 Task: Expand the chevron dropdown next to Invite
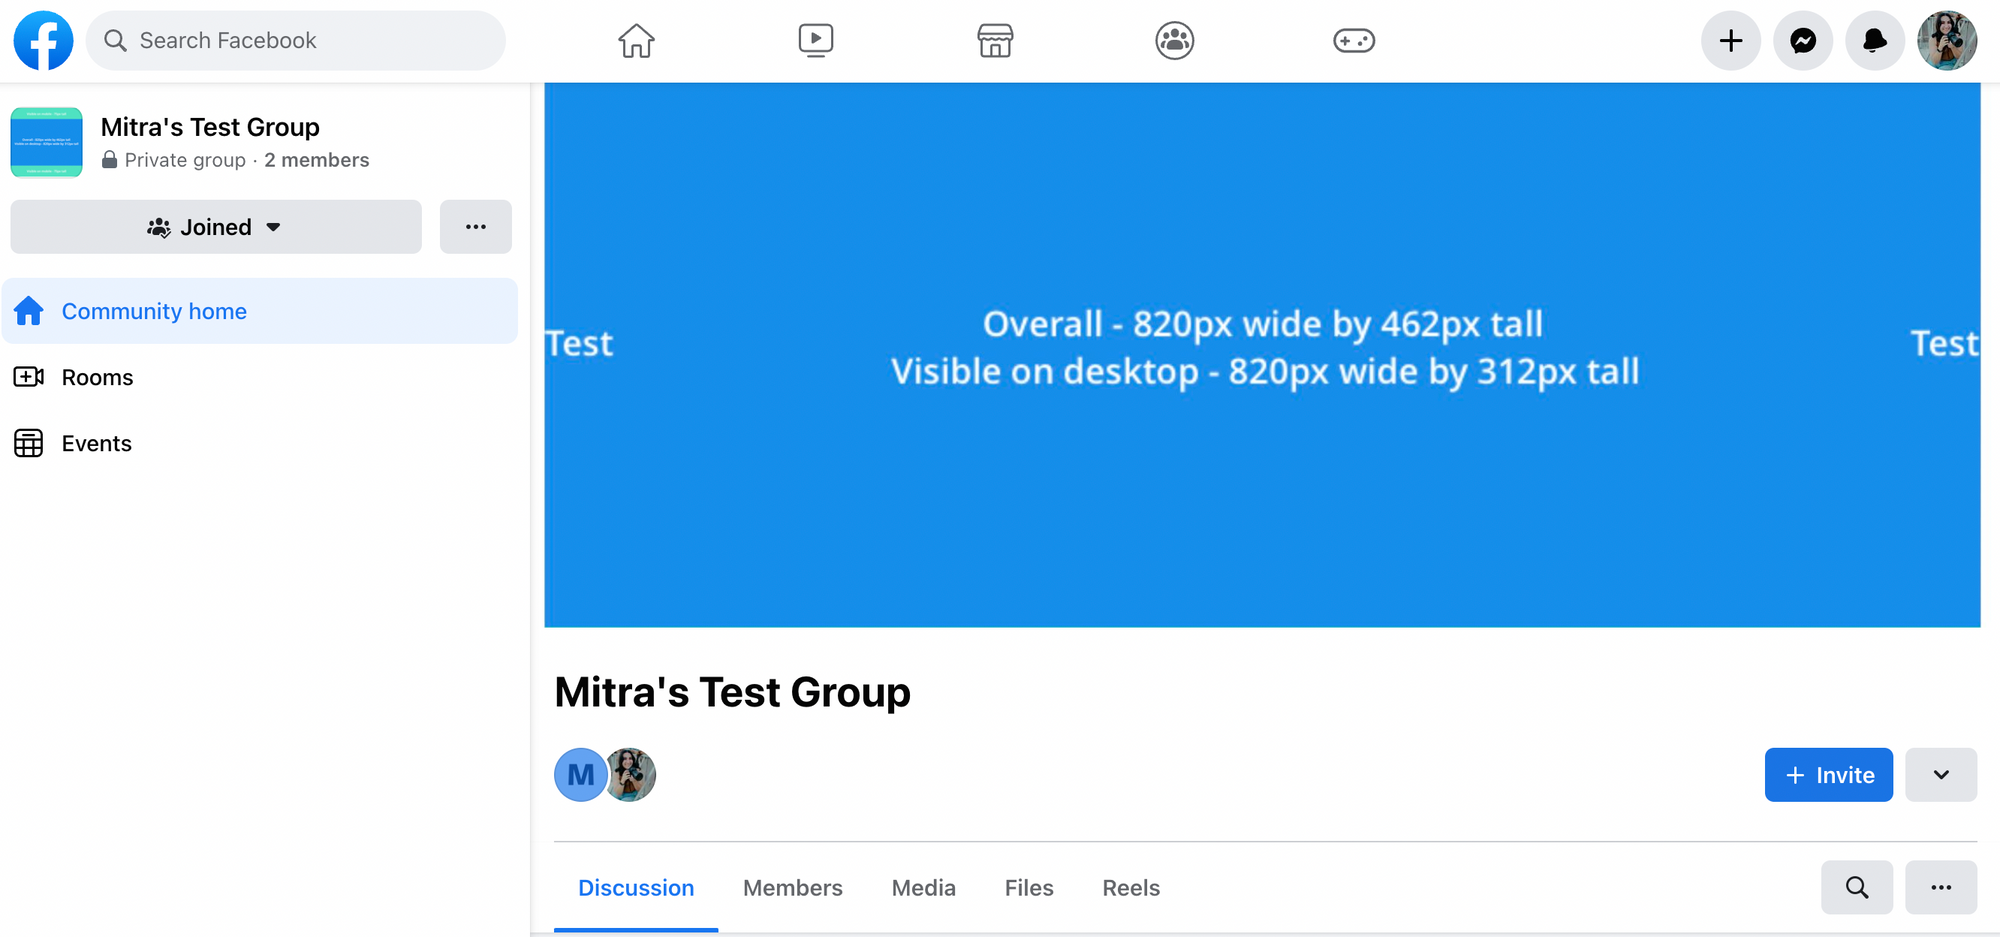click(x=1941, y=775)
